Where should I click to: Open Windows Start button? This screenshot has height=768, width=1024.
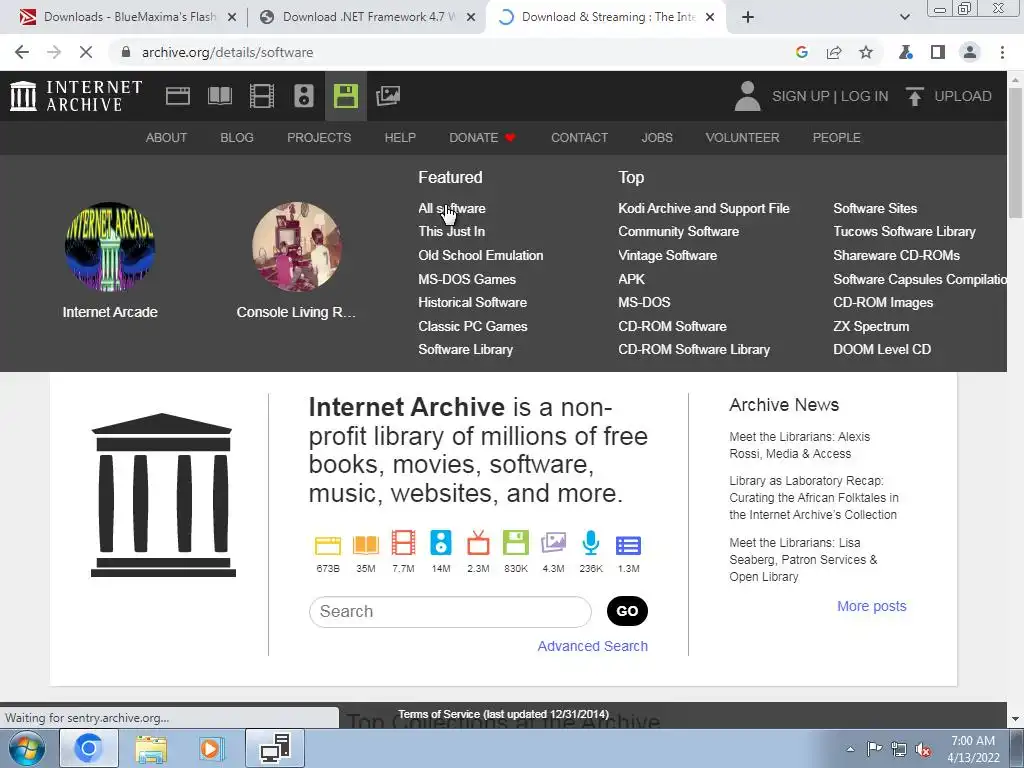tap(27, 749)
